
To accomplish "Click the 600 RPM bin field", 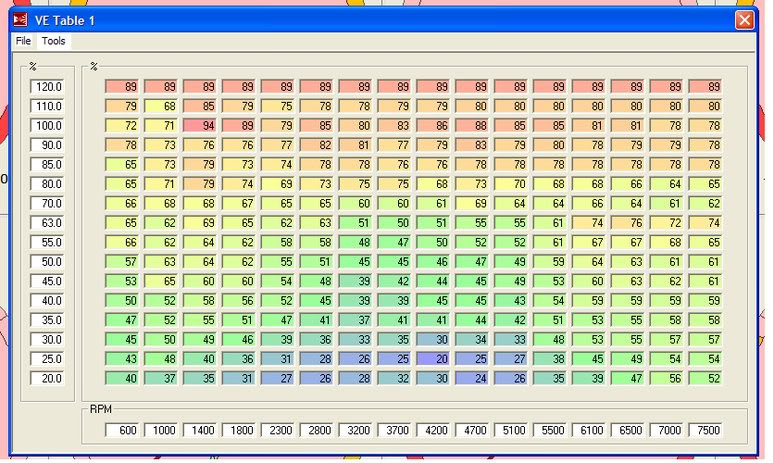I will pyautogui.click(x=122, y=430).
